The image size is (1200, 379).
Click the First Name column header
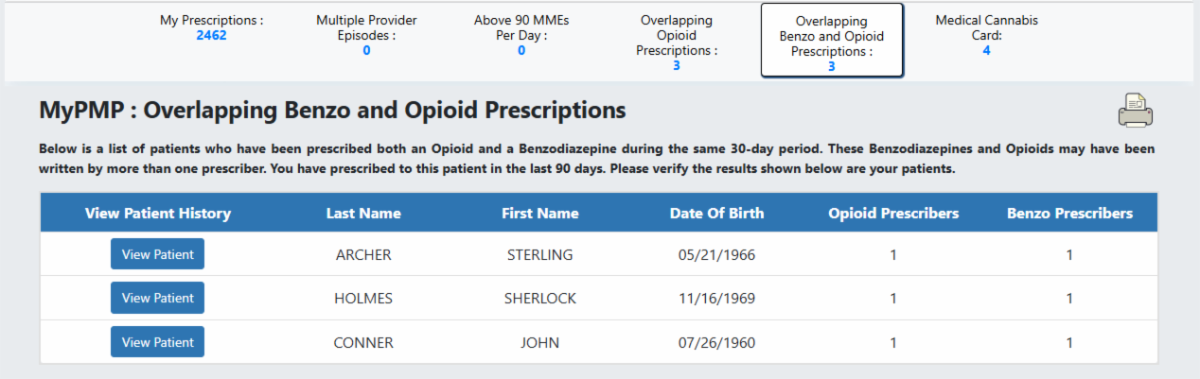click(x=540, y=213)
